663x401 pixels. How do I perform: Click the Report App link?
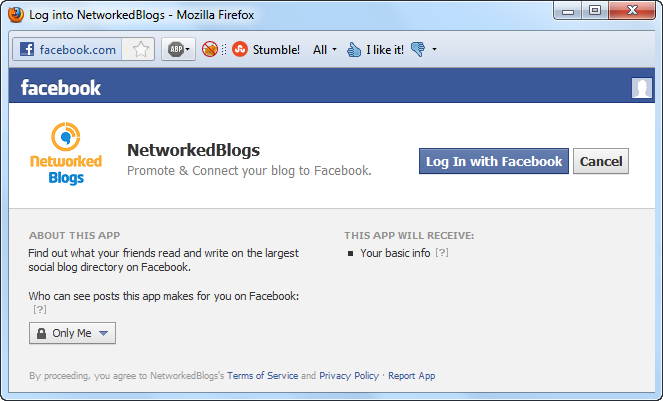click(x=411, y=376)
